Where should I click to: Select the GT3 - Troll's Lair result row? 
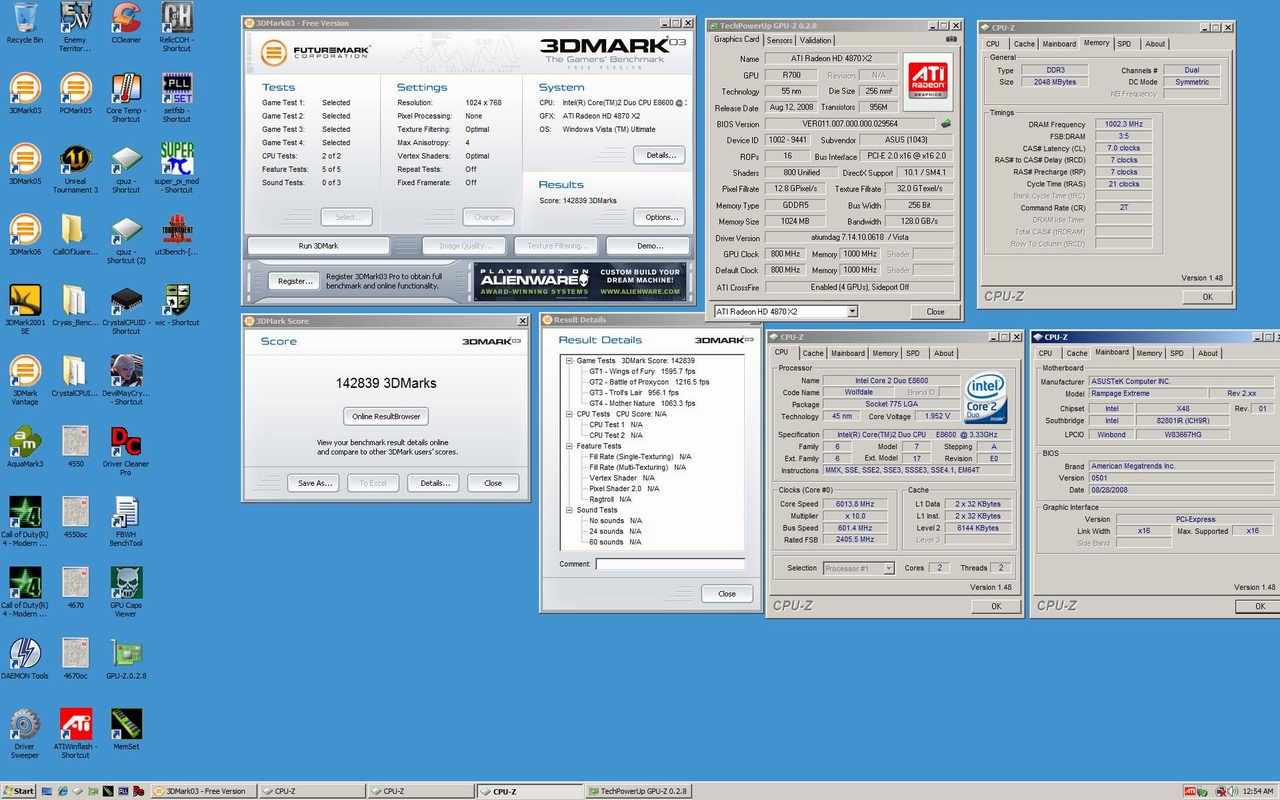636,392
